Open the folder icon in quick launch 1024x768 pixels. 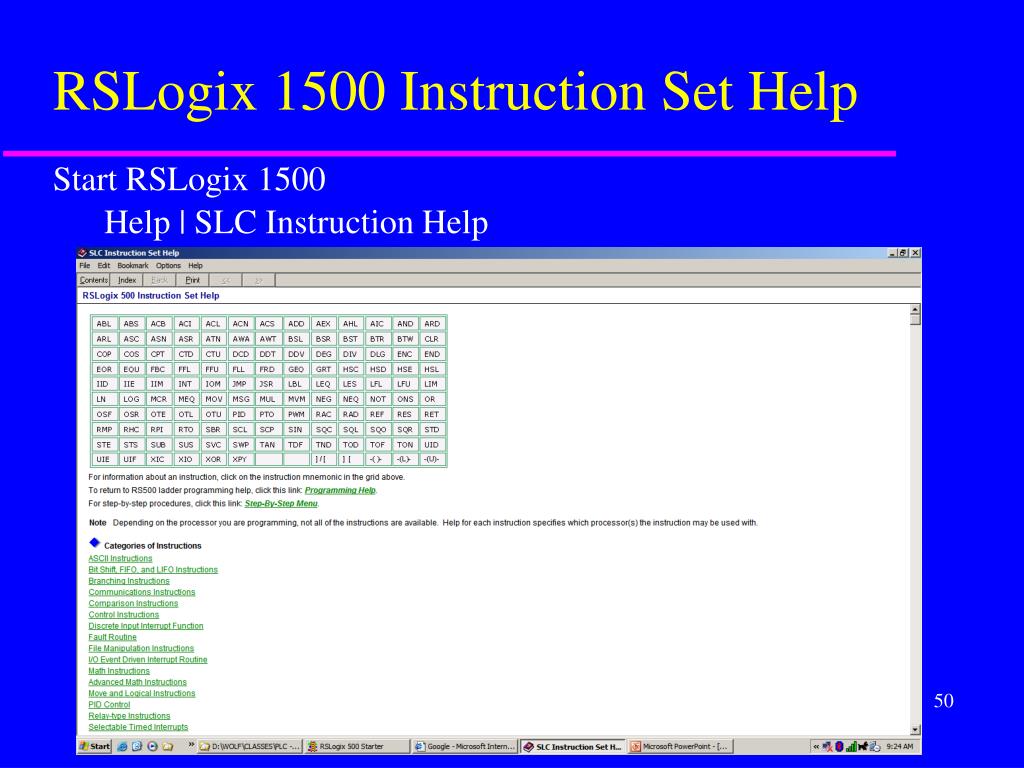pos(168,746)
